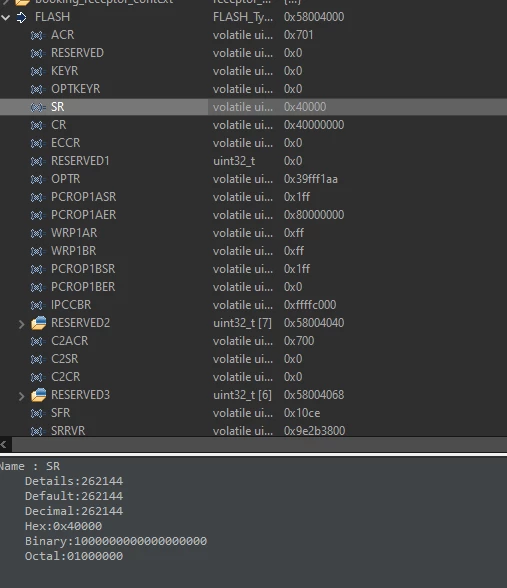Viewport: 507px width, 588px height.
Task: Click the horizontal scrollbar track
Action: pyautogui.click(x=260, y=444)
